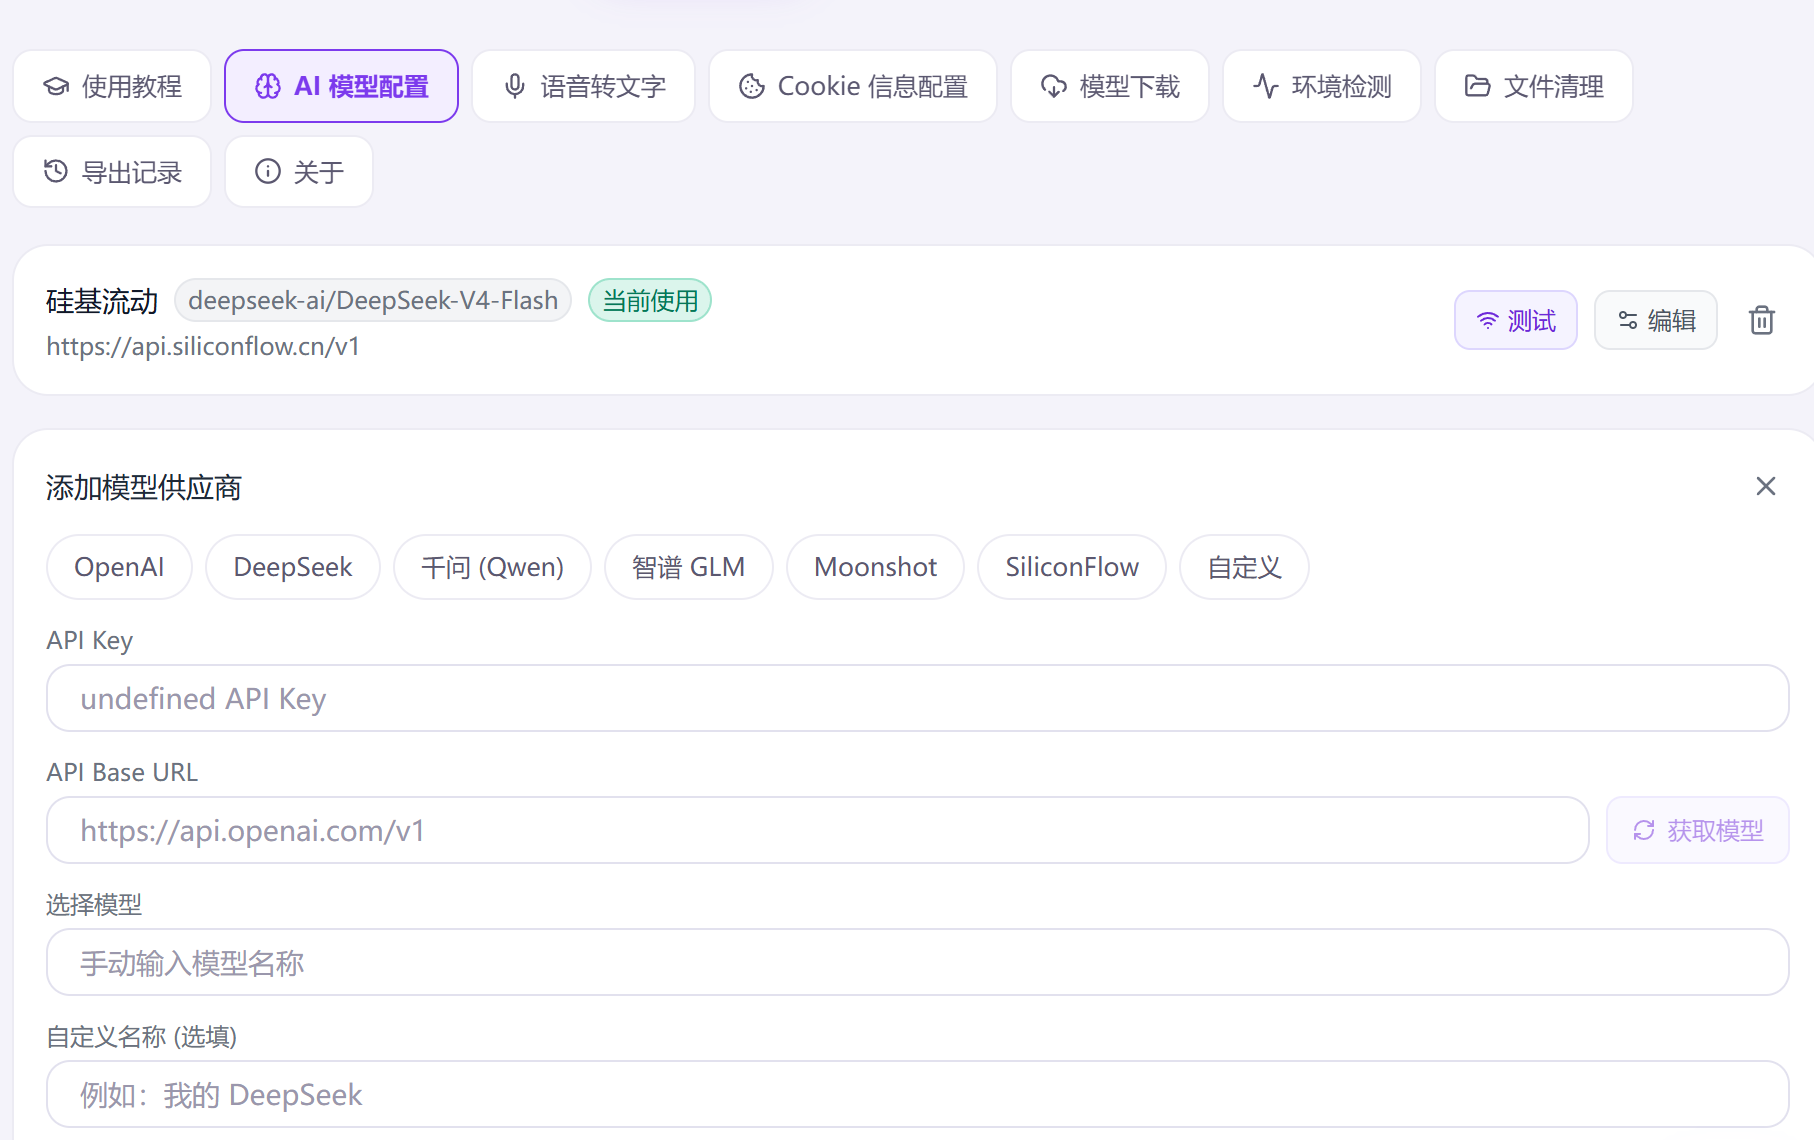Delete the 硅基流动 provider with trash icon
This screenshot has height=1140, width=1814.
point(1761,320)
